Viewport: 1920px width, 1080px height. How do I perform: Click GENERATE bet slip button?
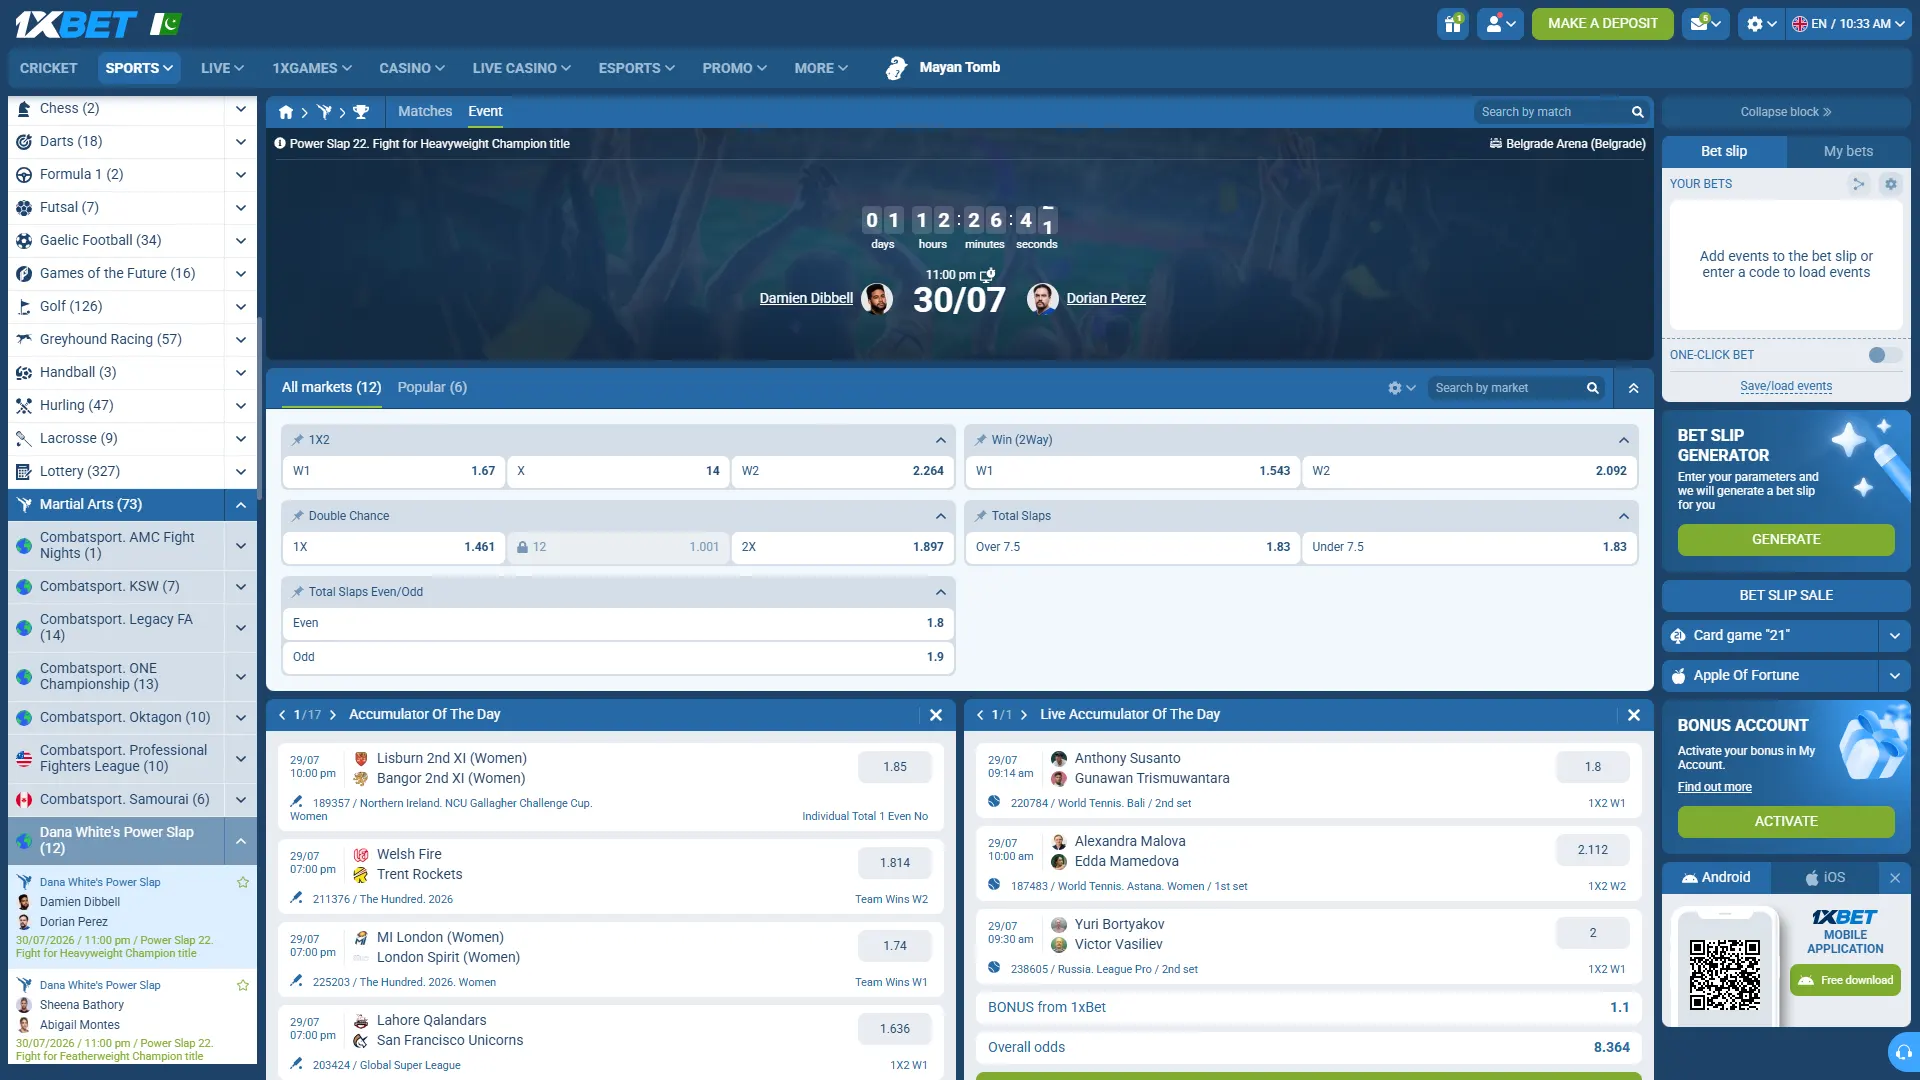1786,540
